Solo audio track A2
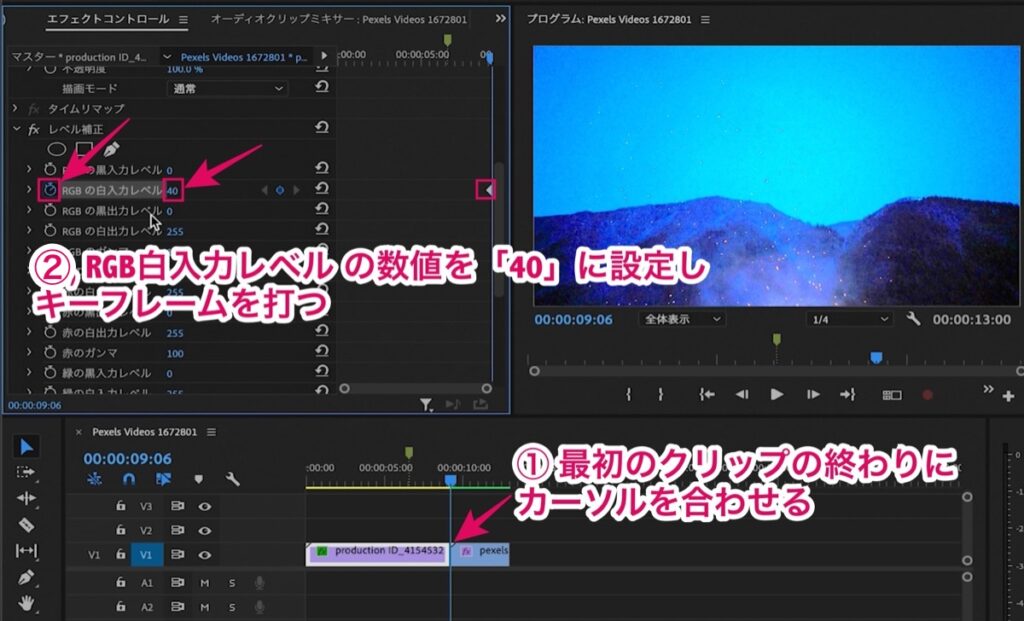This screenshot has height=621, width=1024. pyautogui.click(x=232, y=607)
